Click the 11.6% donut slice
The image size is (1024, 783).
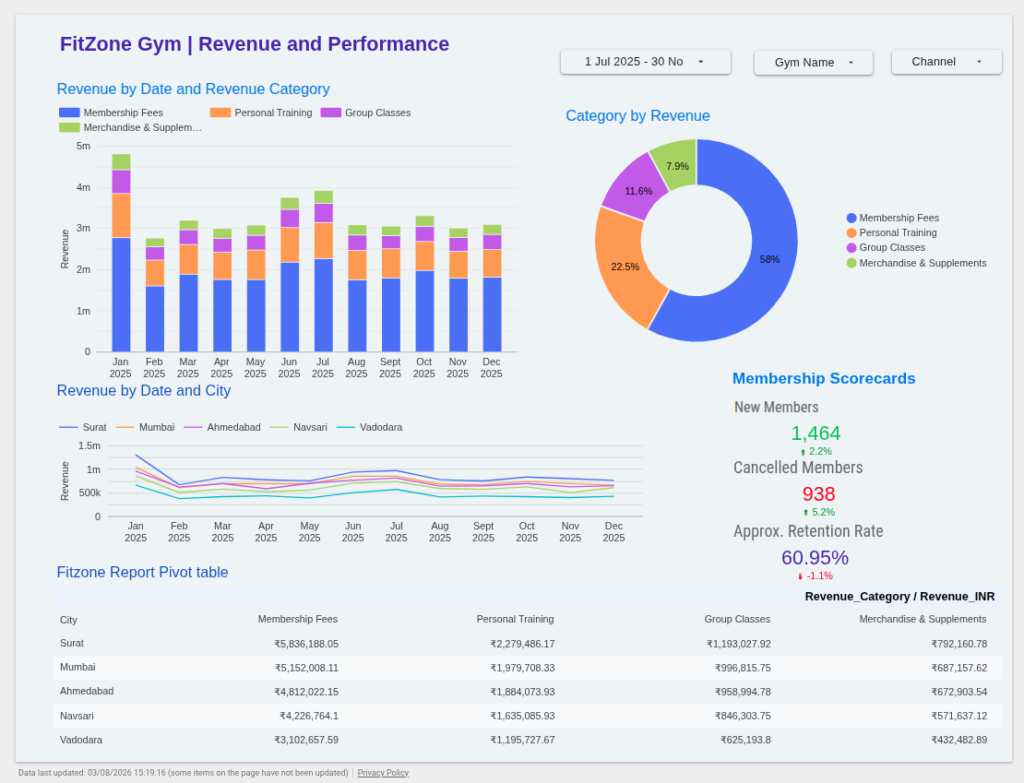[637, 191]
